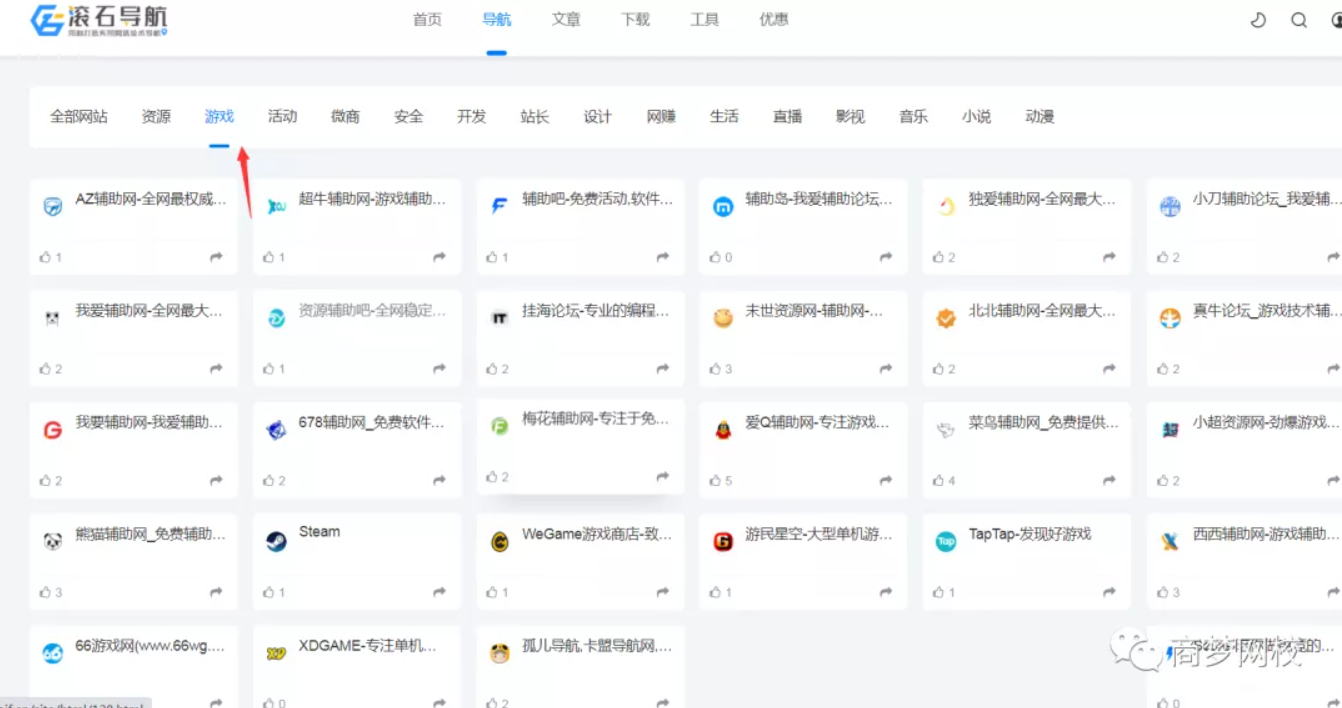Switch to 微商 category tab
This screenshot has width=1342, height=708.
(x=345, y=117)
